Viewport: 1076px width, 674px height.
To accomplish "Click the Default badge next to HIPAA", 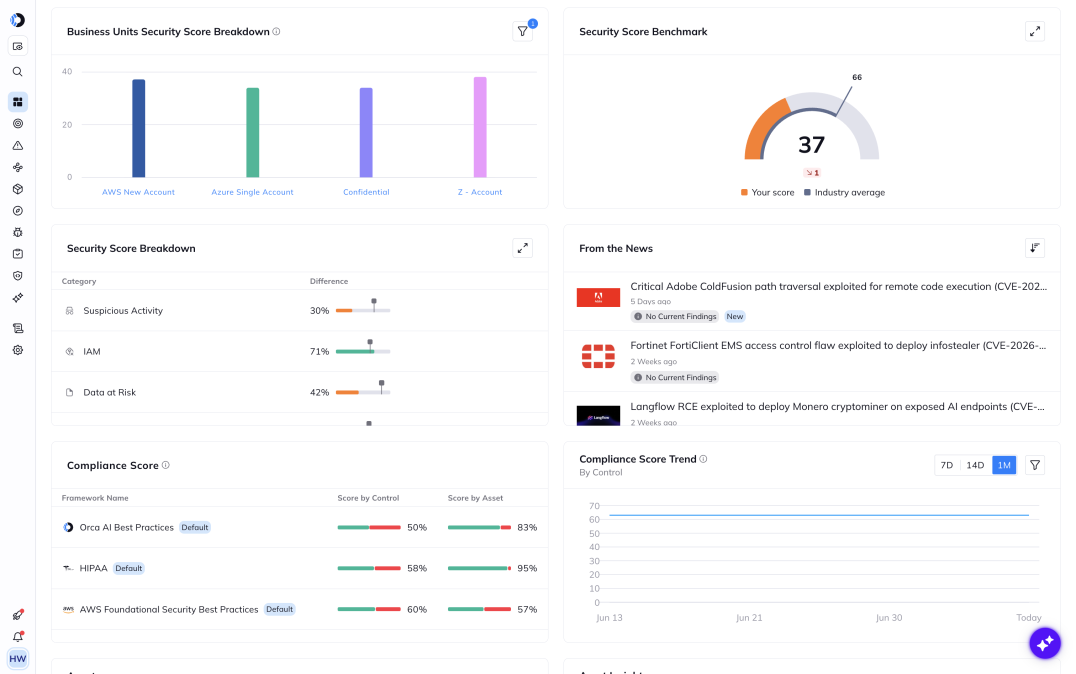I will (x=129, y=568).
